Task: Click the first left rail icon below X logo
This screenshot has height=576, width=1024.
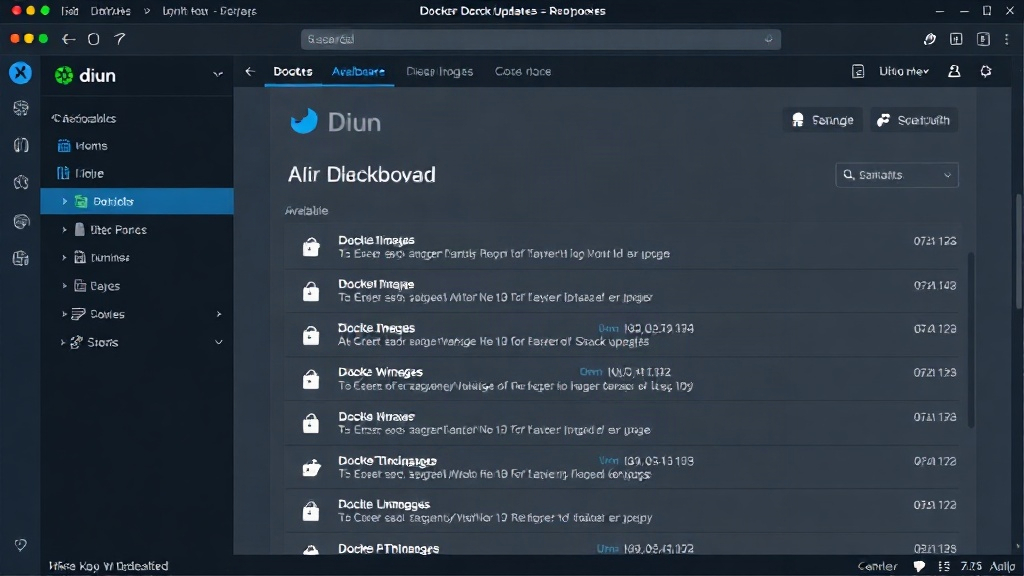Action: tap(21, 108)
